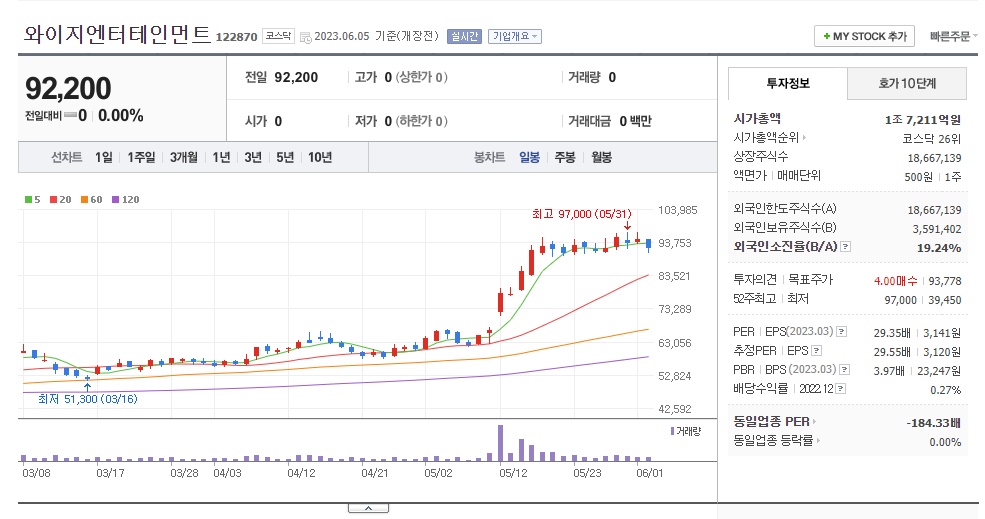Select the 3년 line chart period

(253, 157)
